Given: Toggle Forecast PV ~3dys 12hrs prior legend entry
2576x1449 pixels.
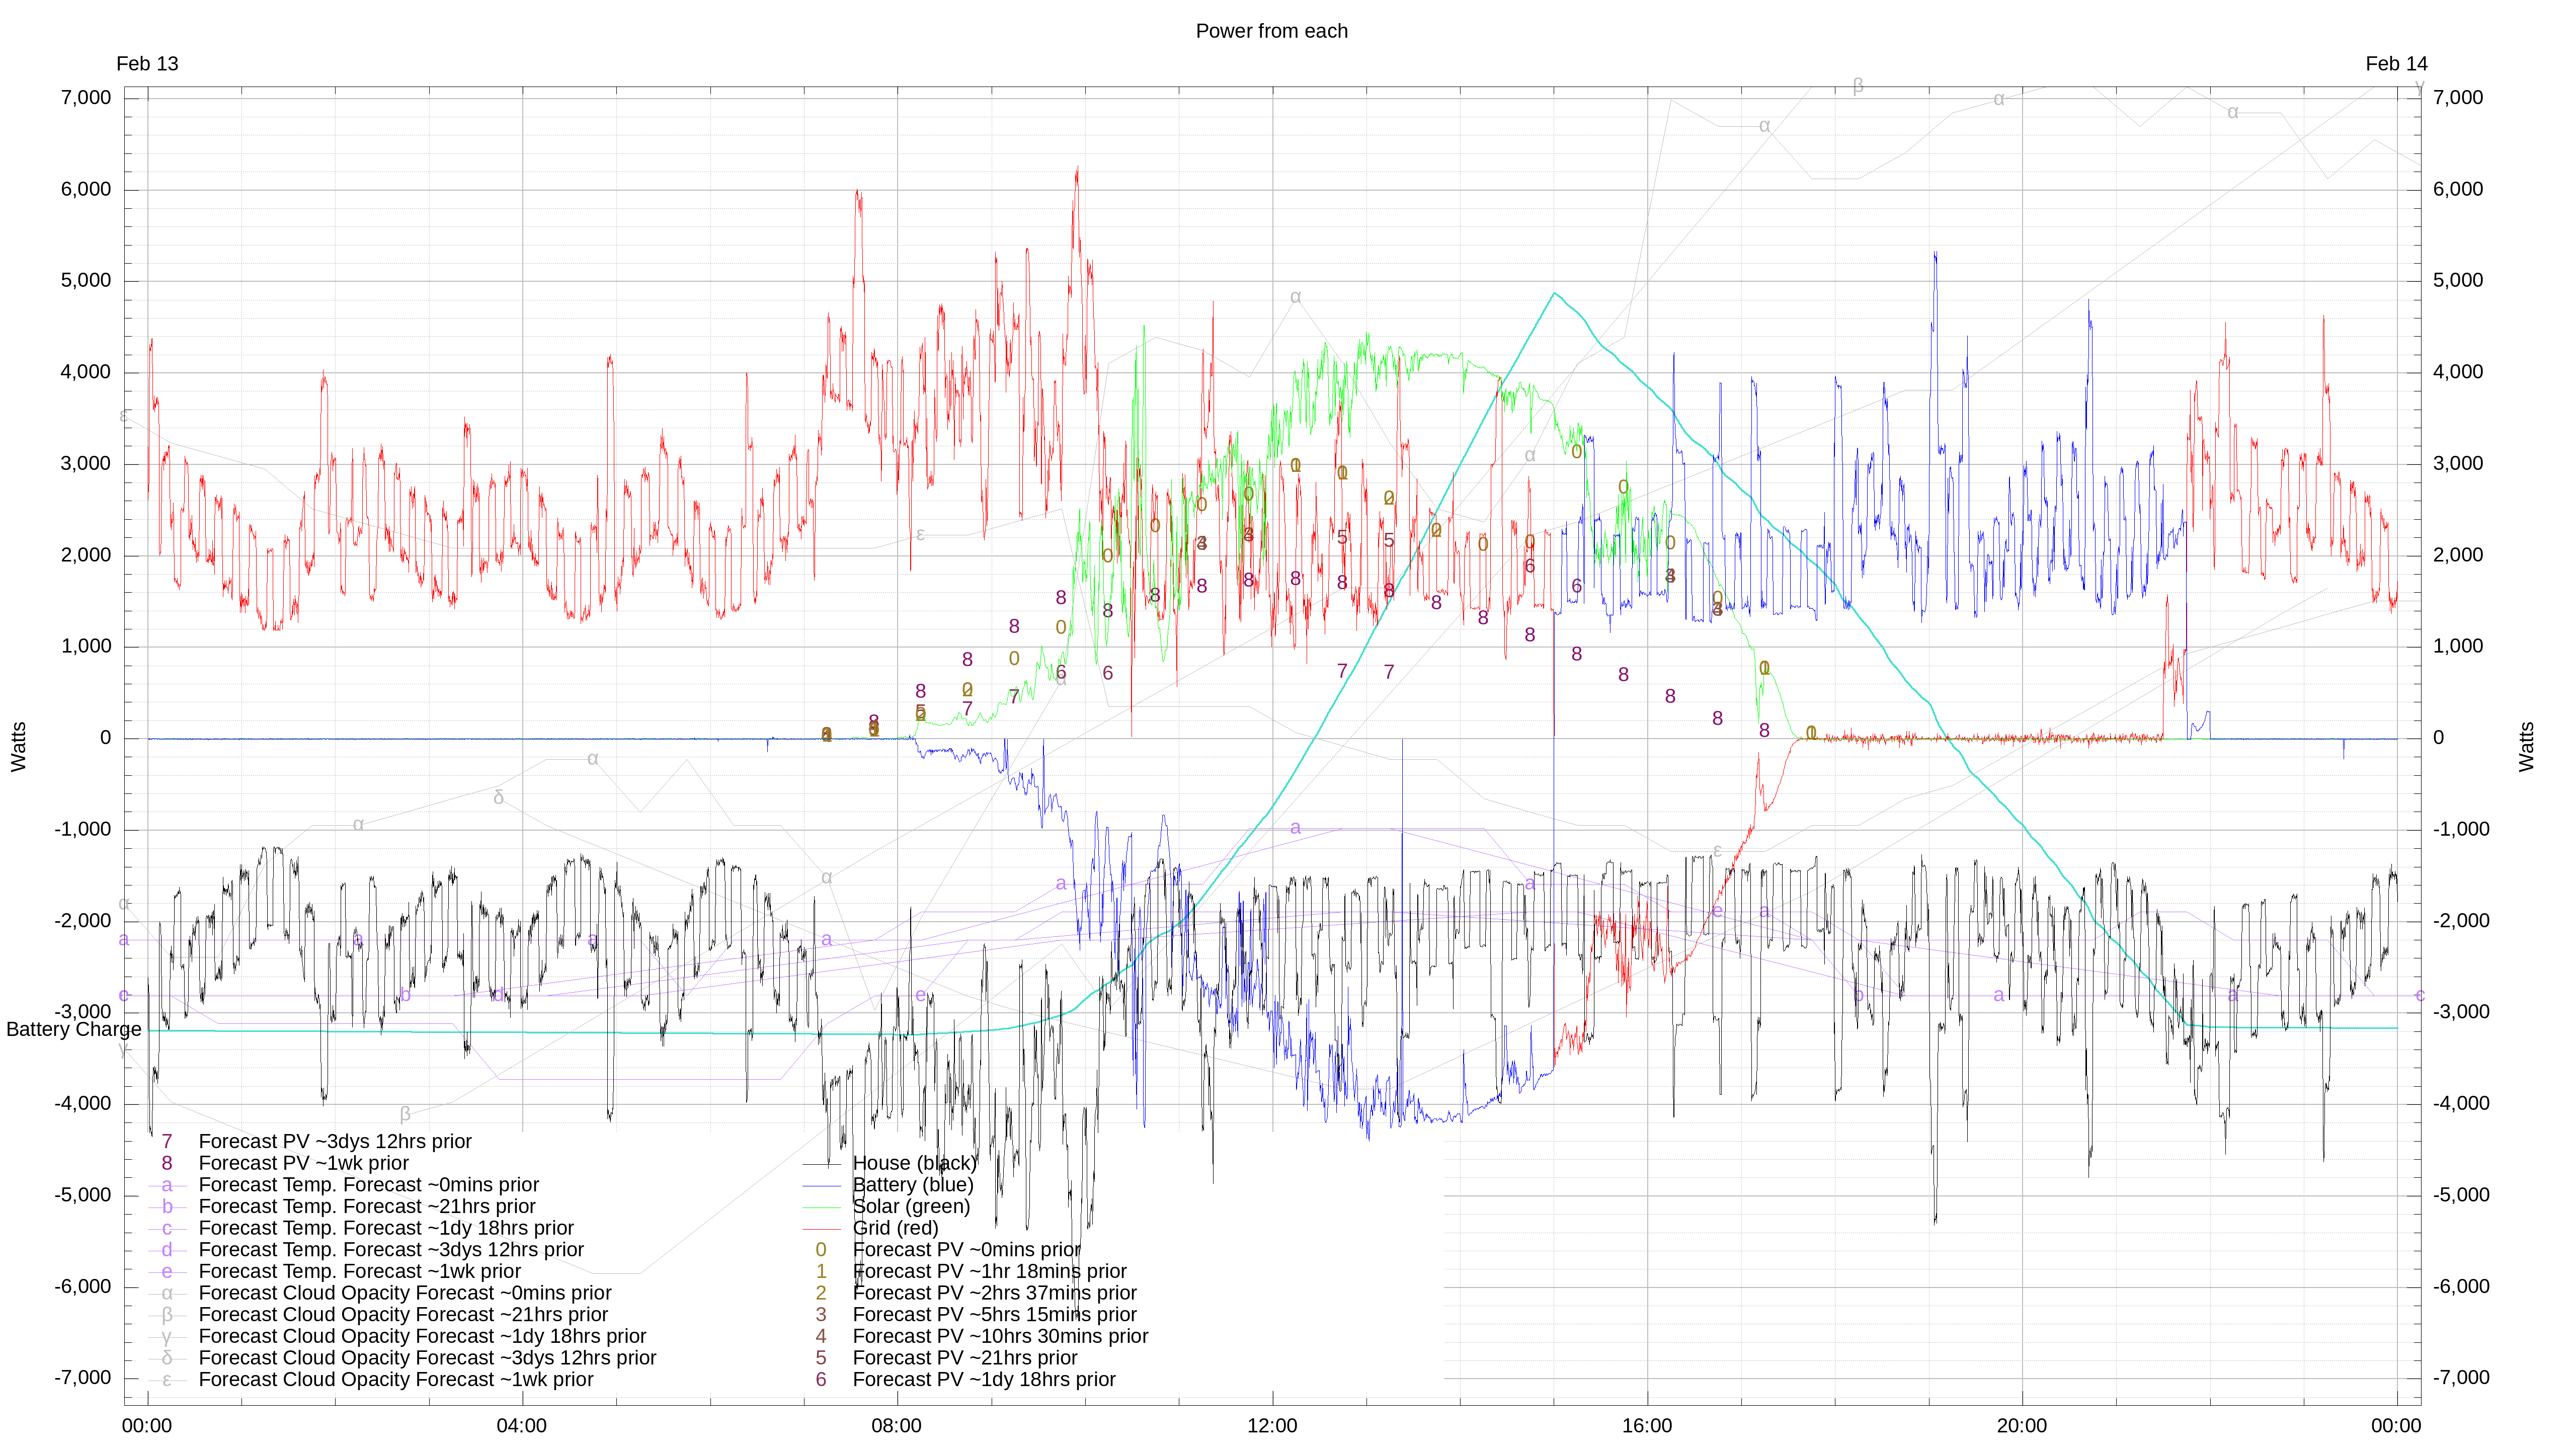Looking at the screenshot, I should (335, 1142).
